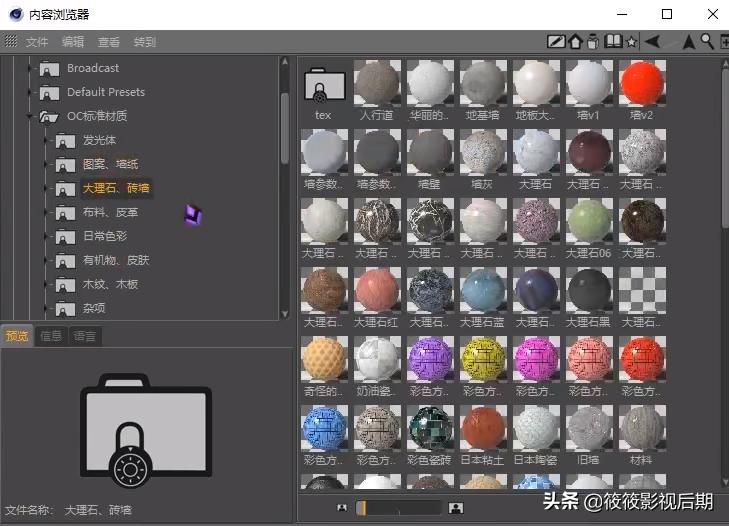Viewport: 729px width, 526px height.
Task: Choose the 大理石黑 material
Action: tap(589, 290)
